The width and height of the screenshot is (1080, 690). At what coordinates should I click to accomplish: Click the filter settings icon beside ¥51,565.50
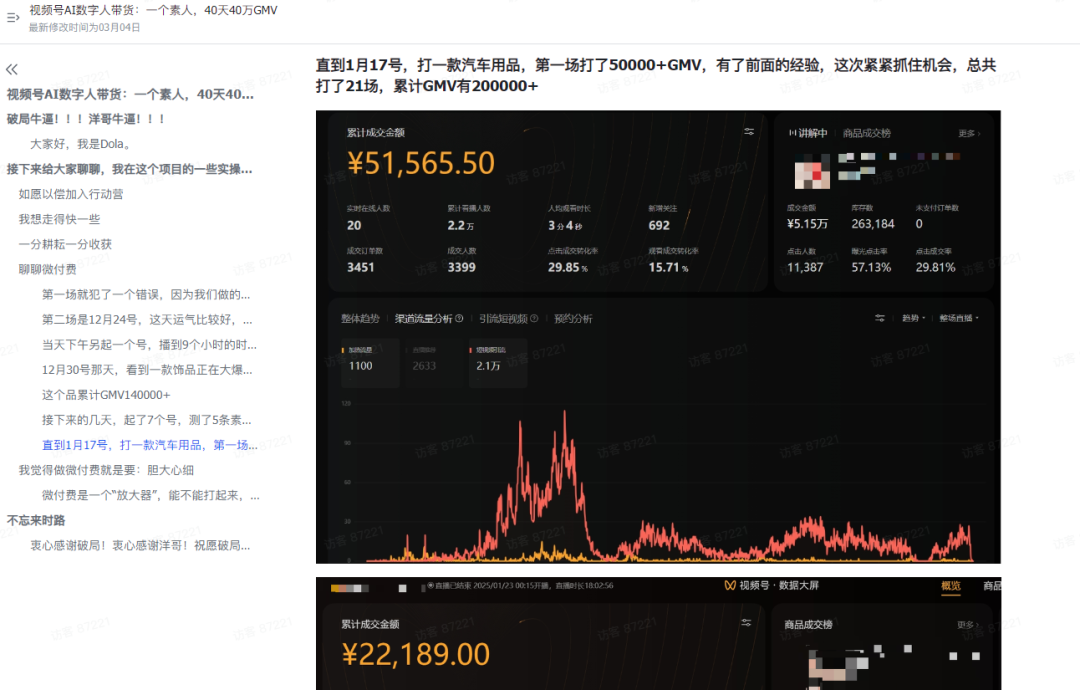click(x=748, y=132)
